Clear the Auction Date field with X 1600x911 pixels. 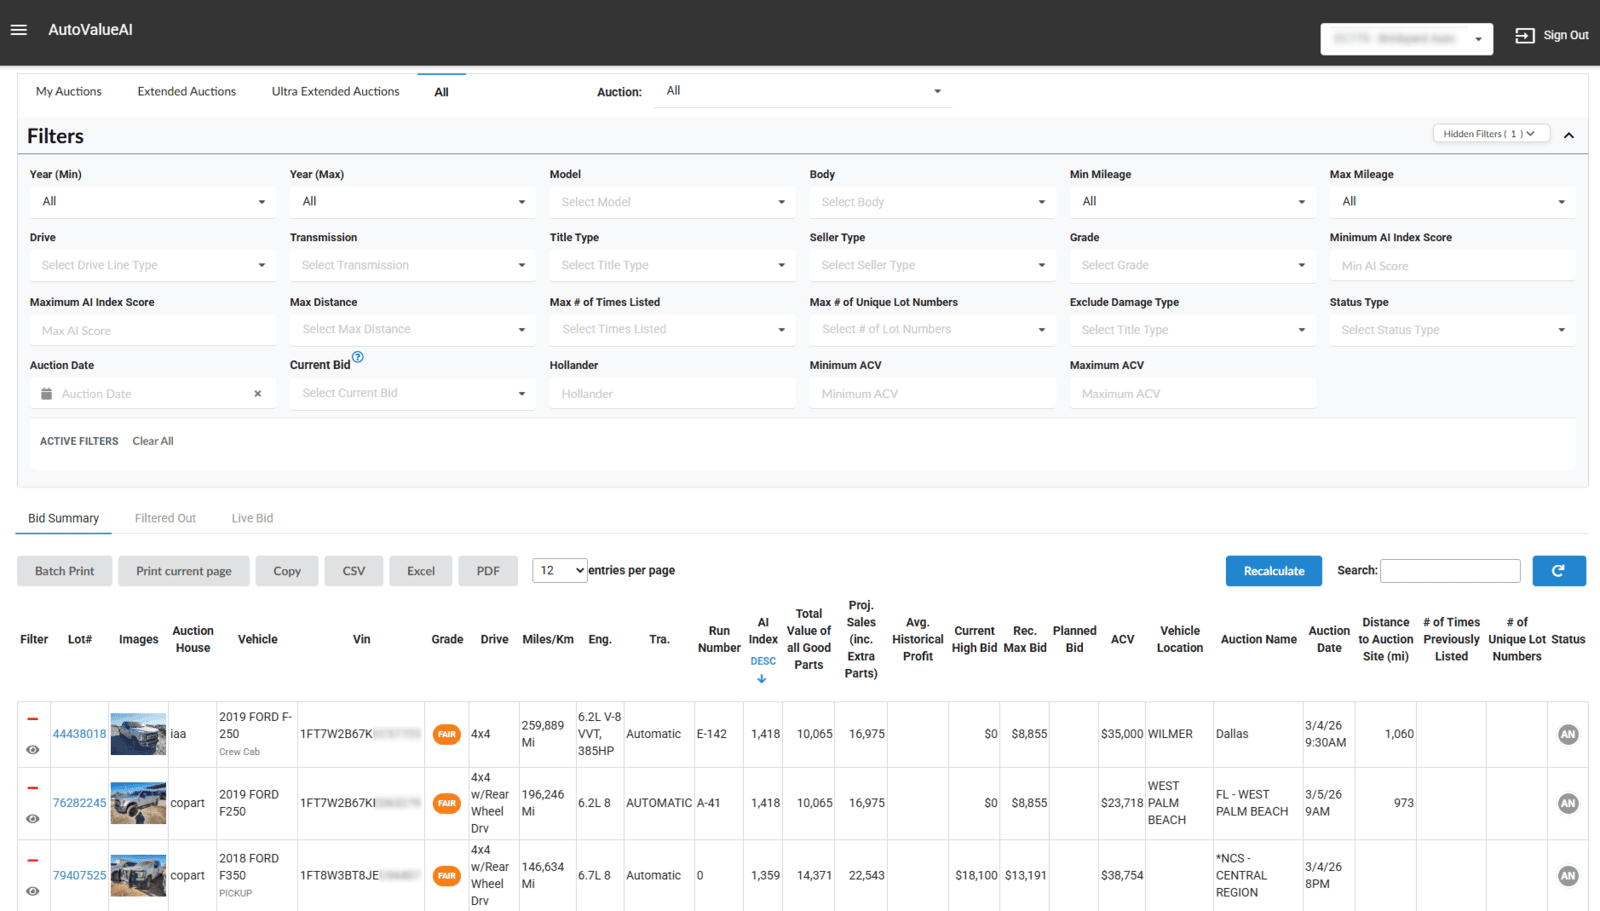[258, 394]
